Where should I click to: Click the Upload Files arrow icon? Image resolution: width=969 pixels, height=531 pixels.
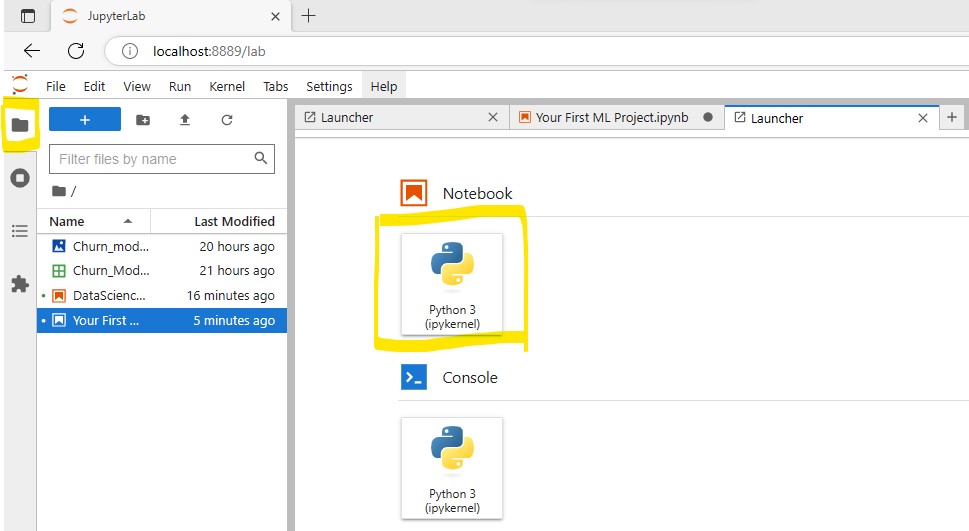185,120
